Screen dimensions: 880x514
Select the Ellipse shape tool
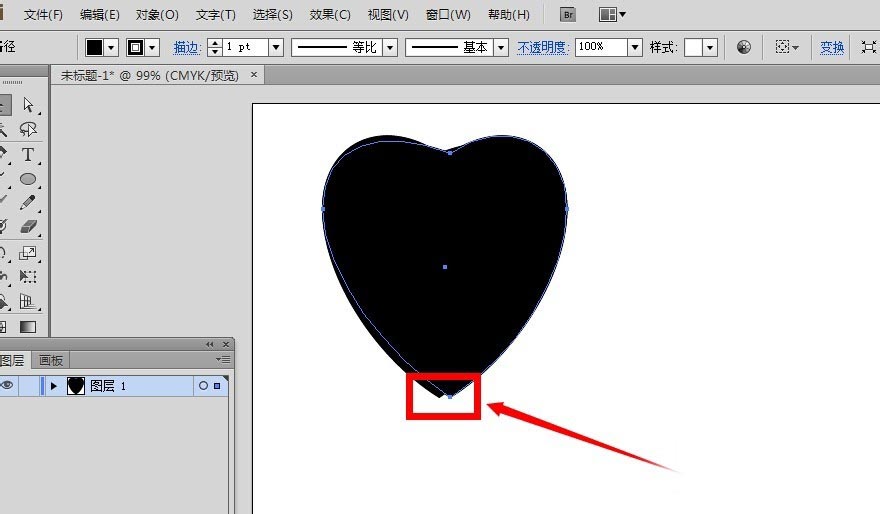click(28, 179)
